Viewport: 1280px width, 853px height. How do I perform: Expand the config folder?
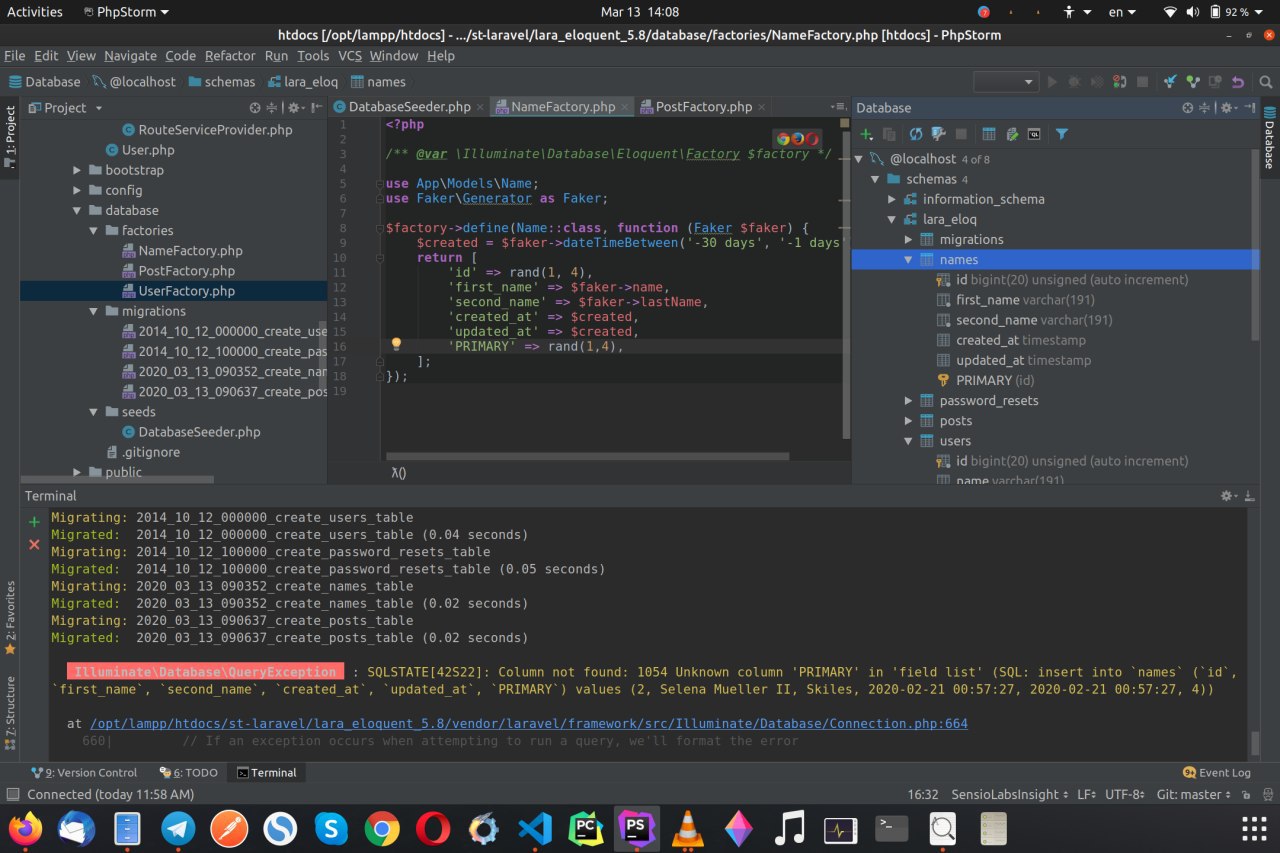click(x=78, y=190)
